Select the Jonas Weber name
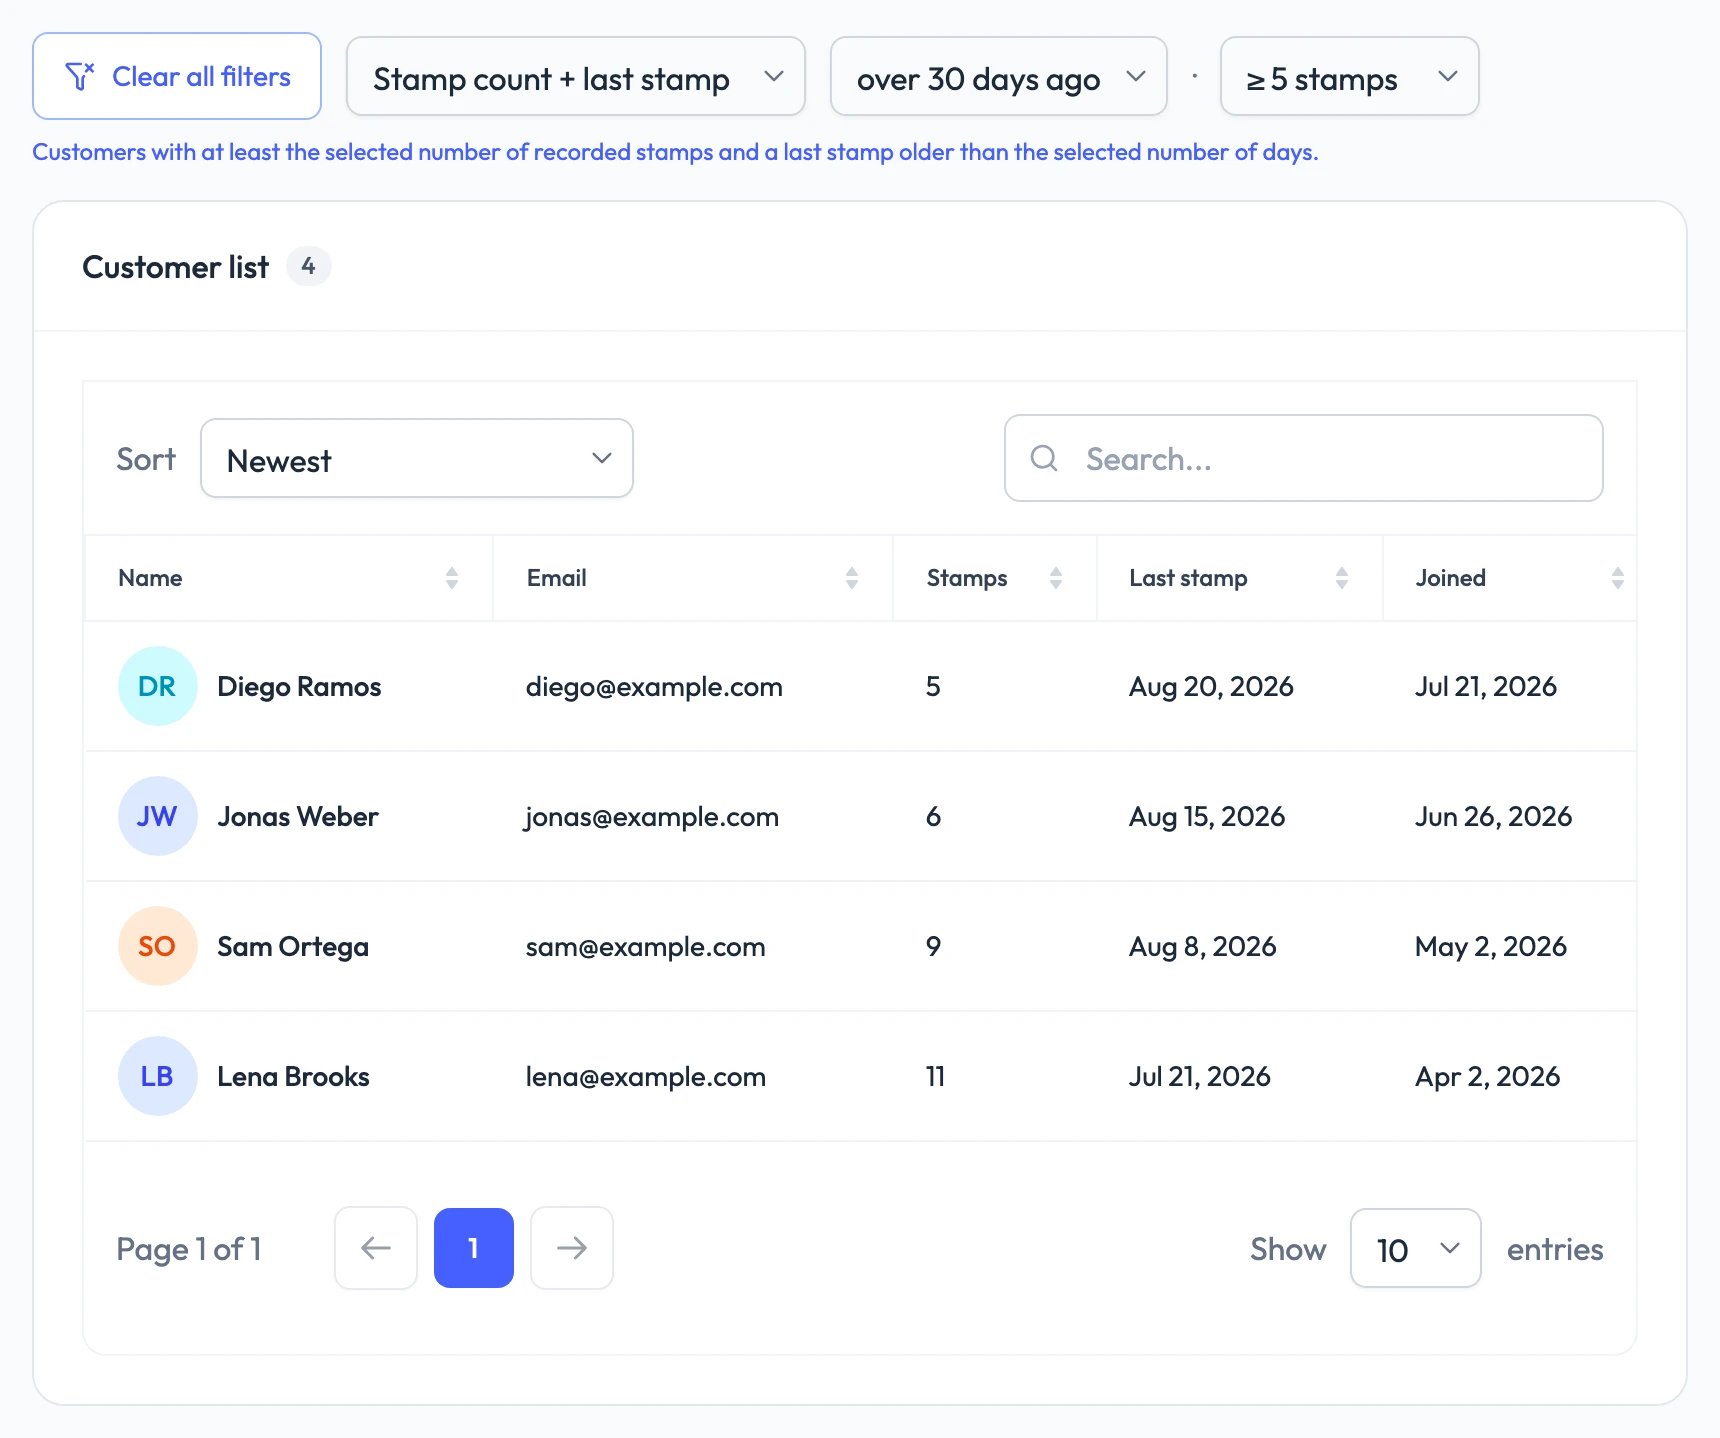Viewport: 1720px width, 1438px height. 298,817
